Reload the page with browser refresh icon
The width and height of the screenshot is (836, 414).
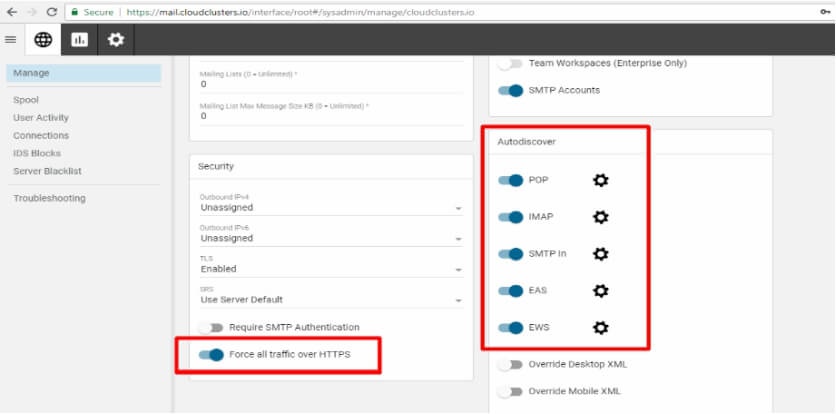52,12
